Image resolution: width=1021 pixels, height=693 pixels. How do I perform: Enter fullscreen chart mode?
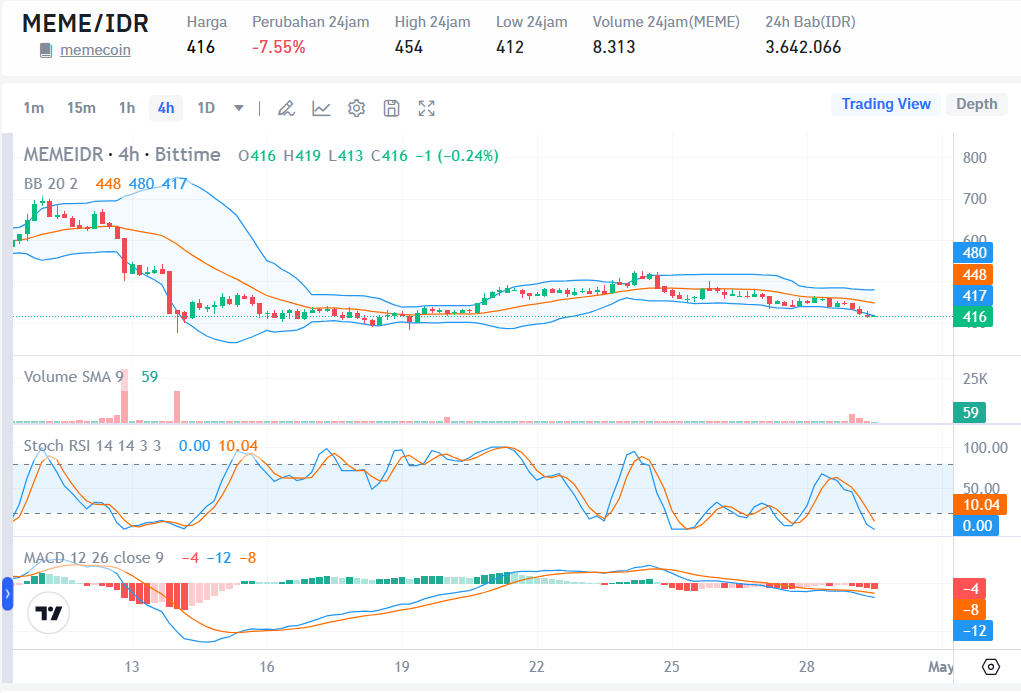point(427,108)
